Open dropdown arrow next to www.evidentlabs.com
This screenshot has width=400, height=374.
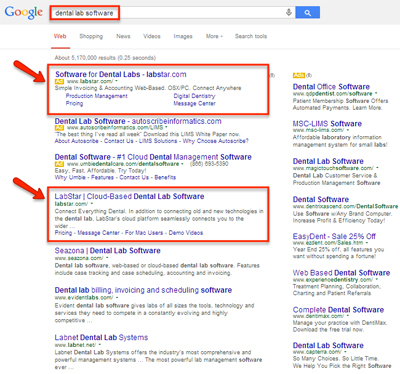click(x=117, y=297)
